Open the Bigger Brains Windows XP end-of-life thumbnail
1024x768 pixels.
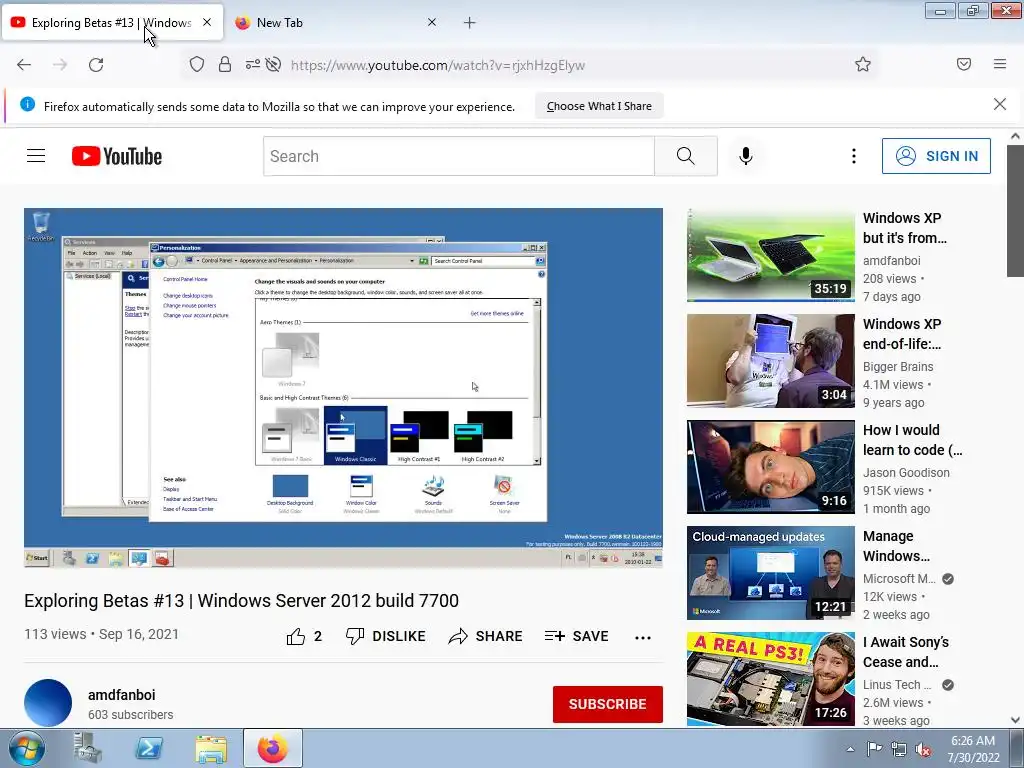(771, 360)
